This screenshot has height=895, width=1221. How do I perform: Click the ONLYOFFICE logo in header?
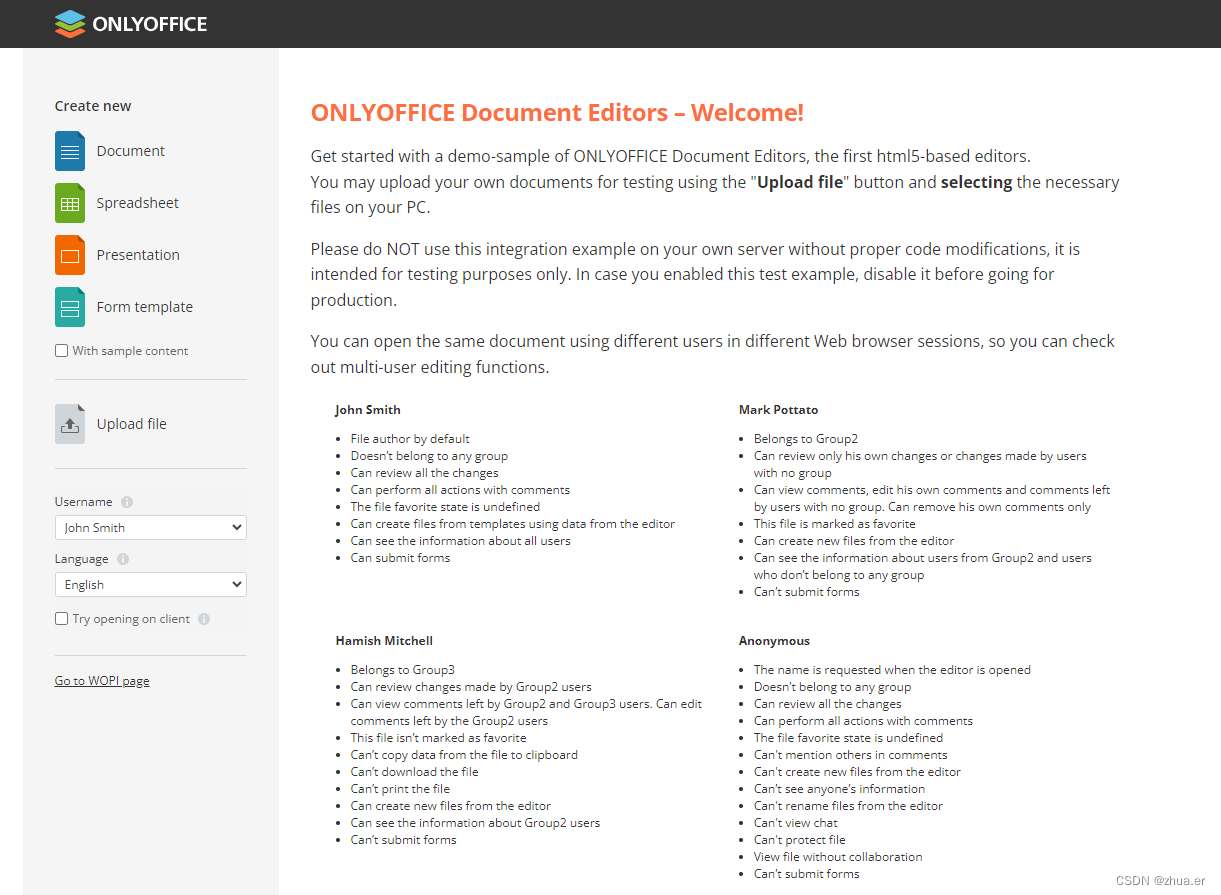point(131,24)
